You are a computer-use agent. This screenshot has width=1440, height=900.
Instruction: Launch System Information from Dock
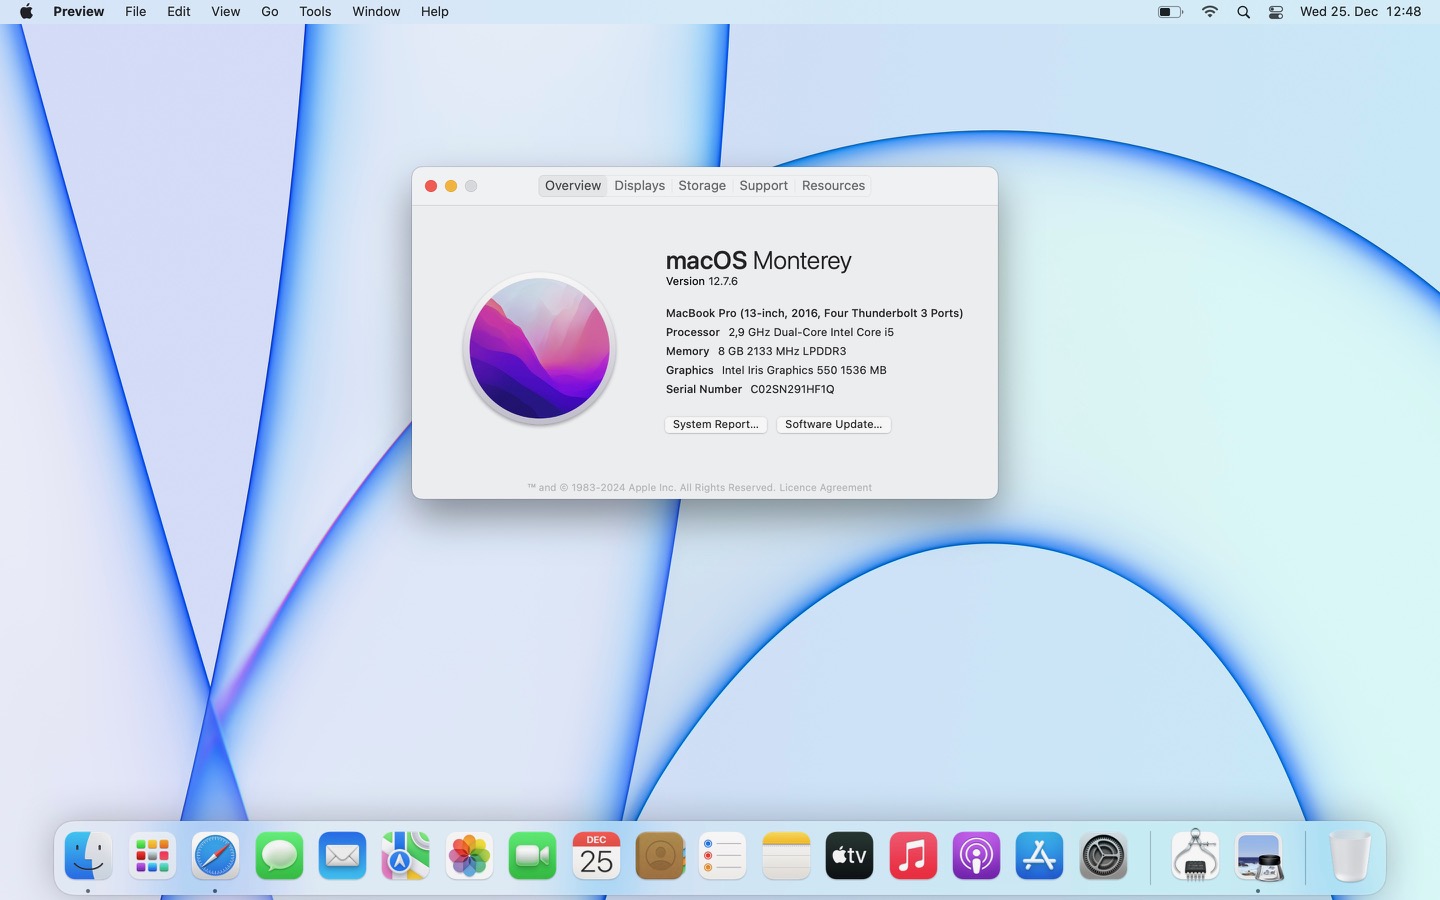click(1195, 856)
